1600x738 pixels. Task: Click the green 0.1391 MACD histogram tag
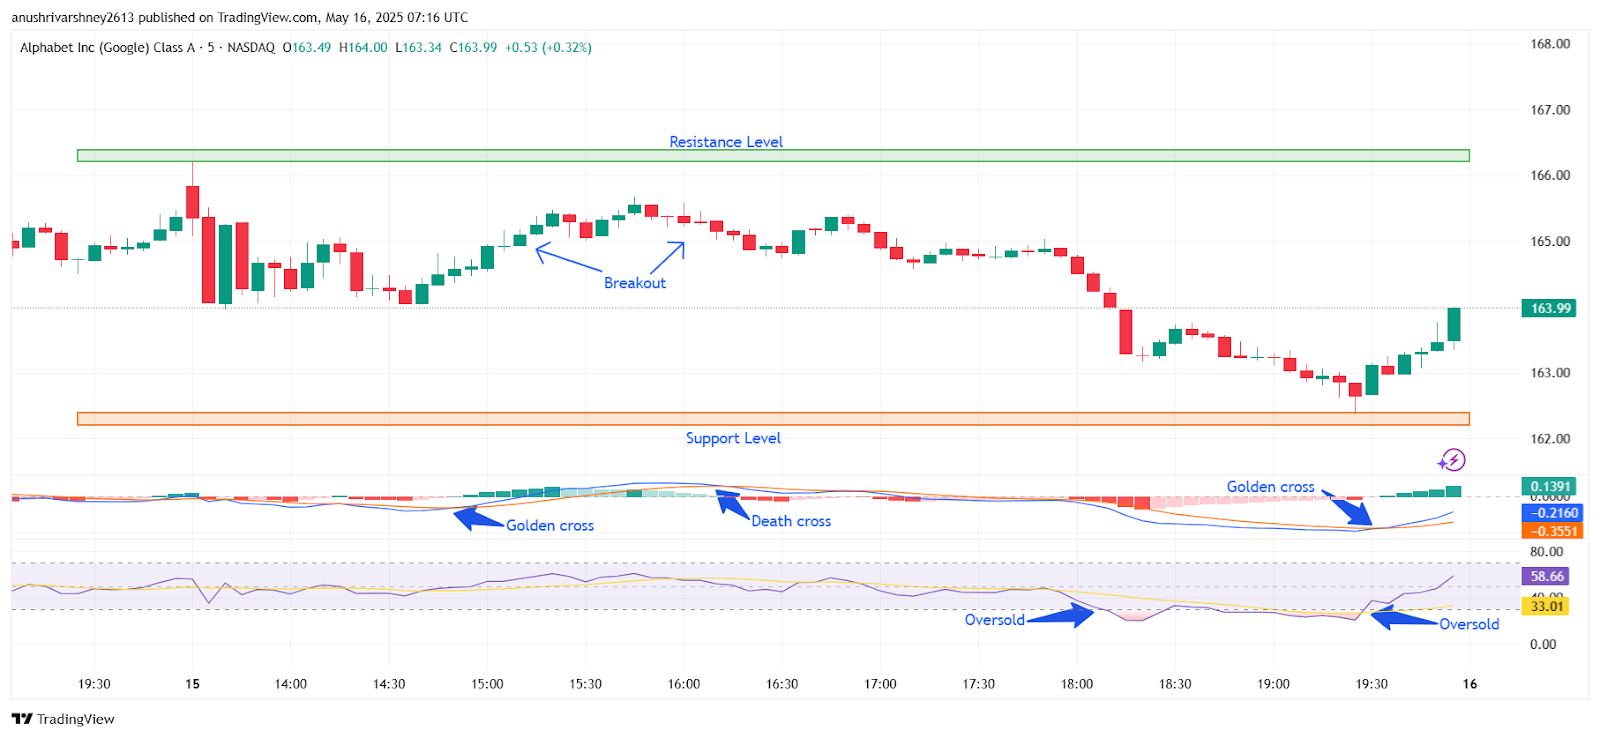coord(1548,486)
